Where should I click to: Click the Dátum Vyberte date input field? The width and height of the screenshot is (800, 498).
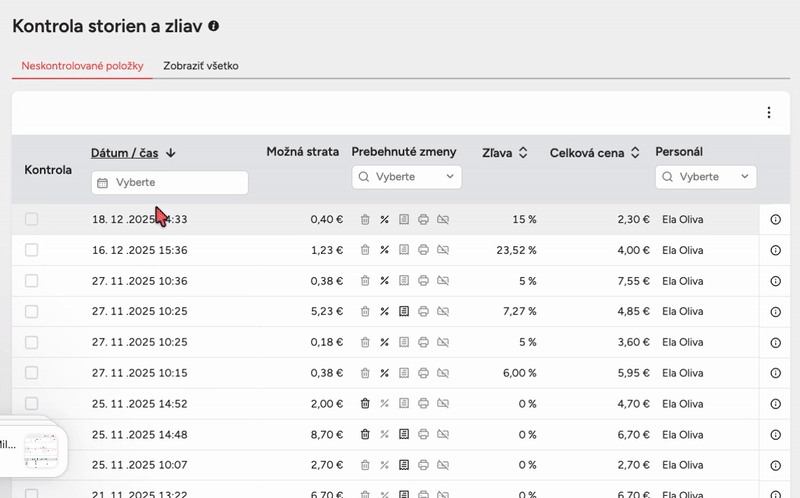170,183
